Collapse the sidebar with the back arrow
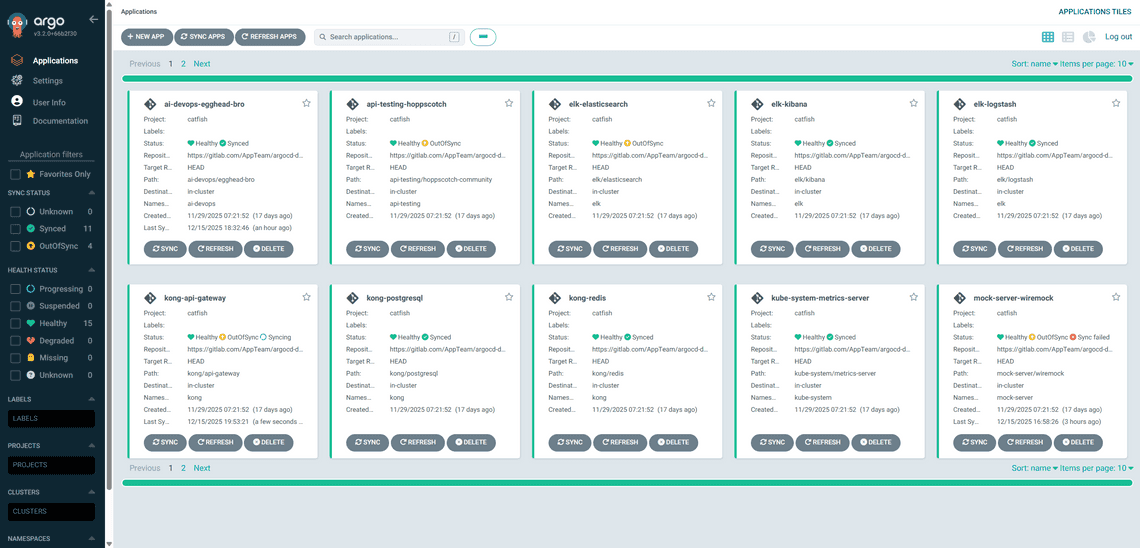Image resolution: width=1140 pixels, height=548 pixels. (93, 19)
